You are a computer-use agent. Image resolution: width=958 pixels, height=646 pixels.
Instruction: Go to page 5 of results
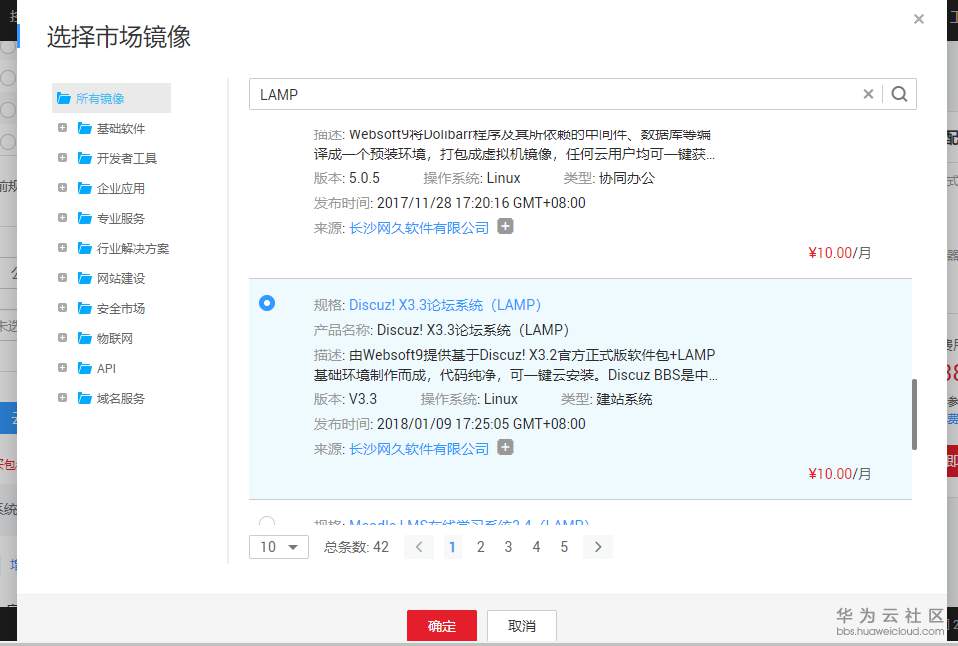click(x=564, y=547)
